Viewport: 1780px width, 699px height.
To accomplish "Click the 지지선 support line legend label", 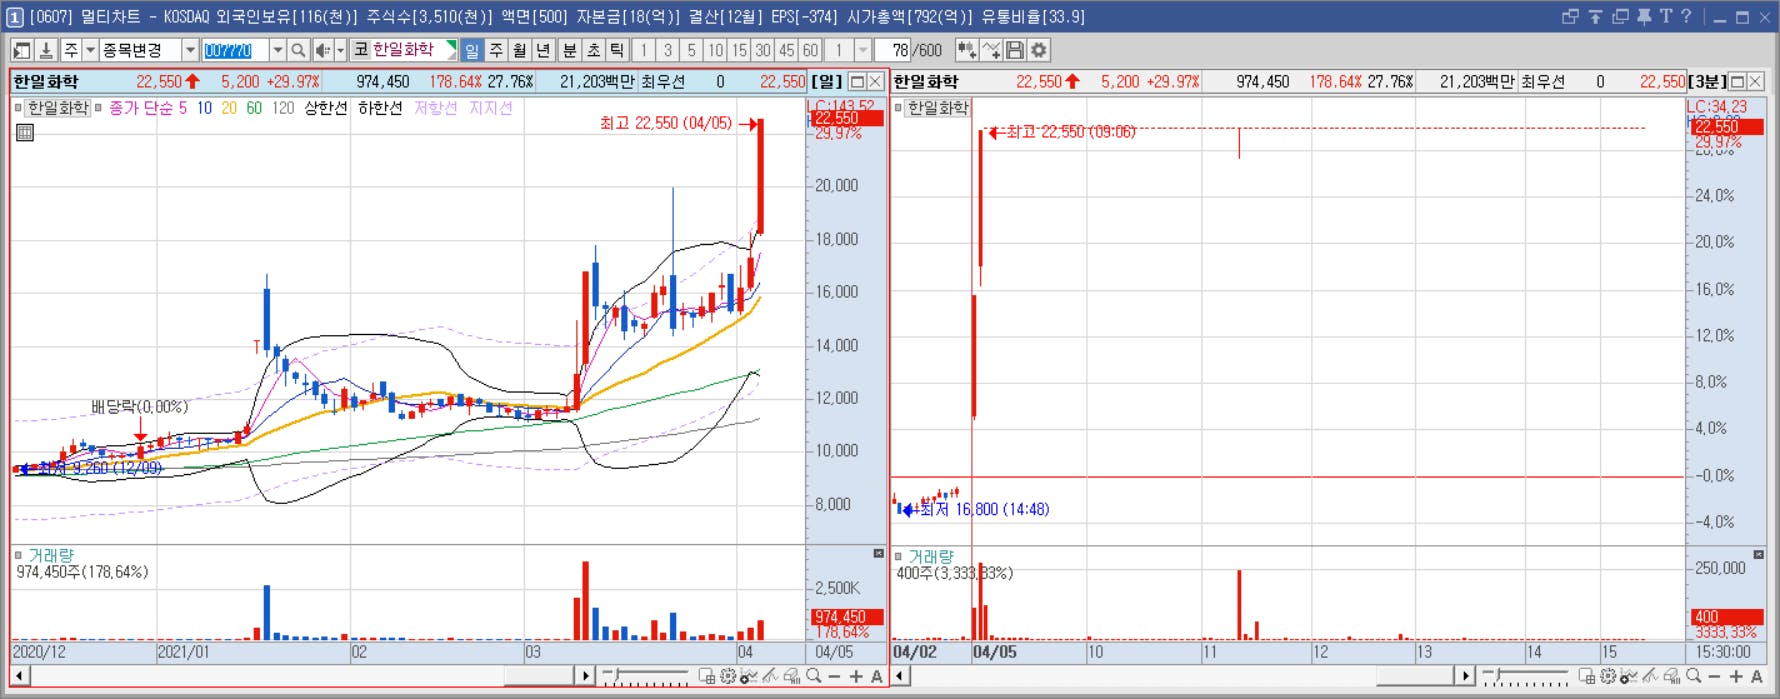I will tap(491, 108).
